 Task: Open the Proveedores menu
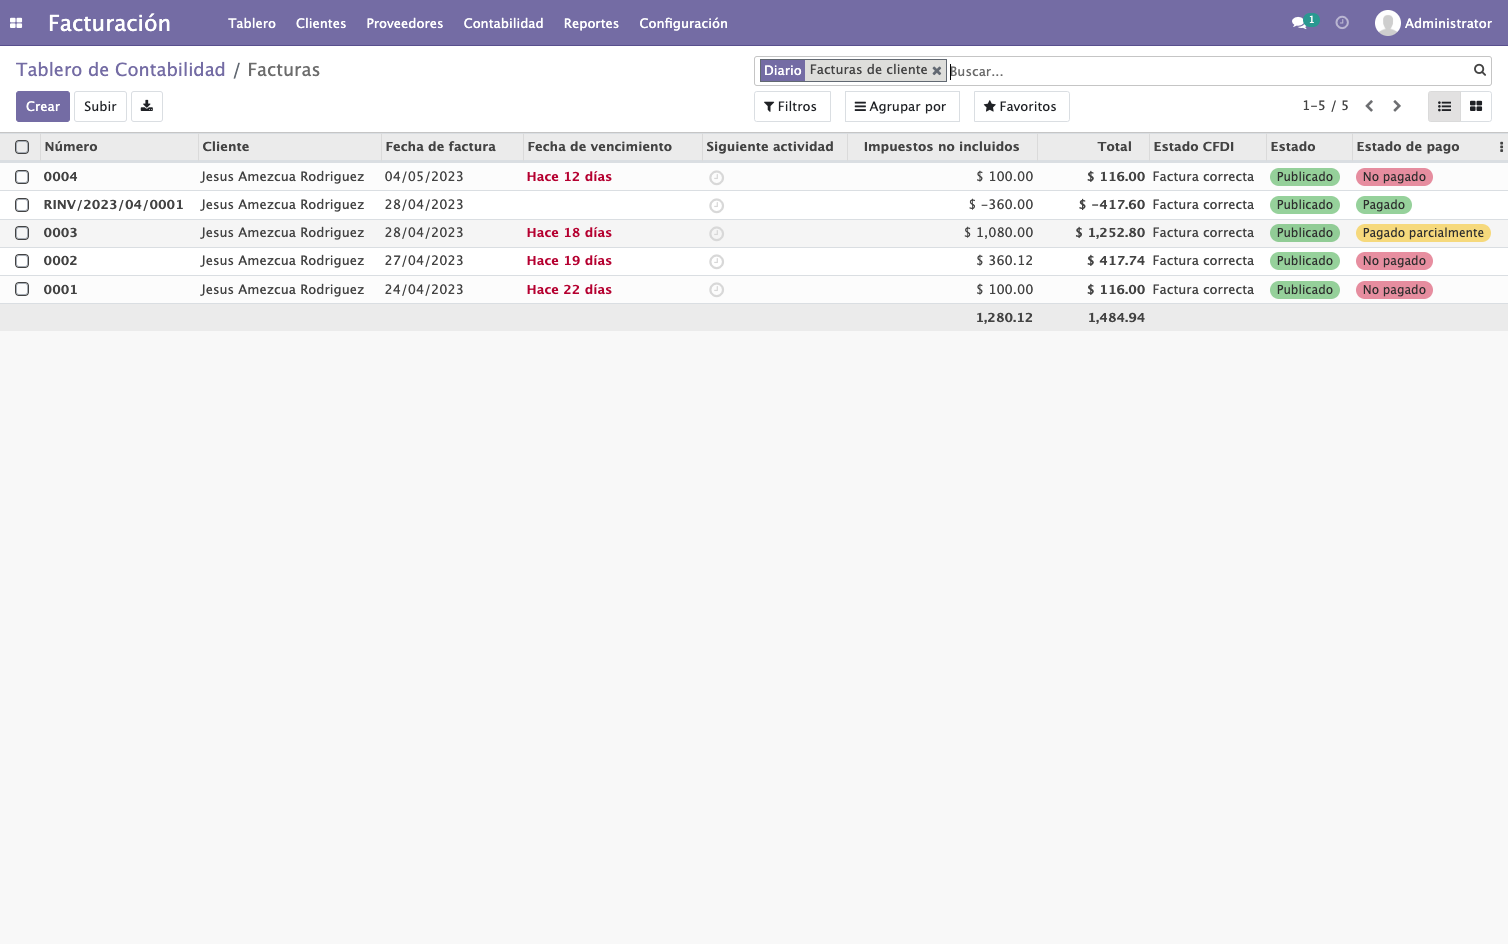tap(405, 23)
